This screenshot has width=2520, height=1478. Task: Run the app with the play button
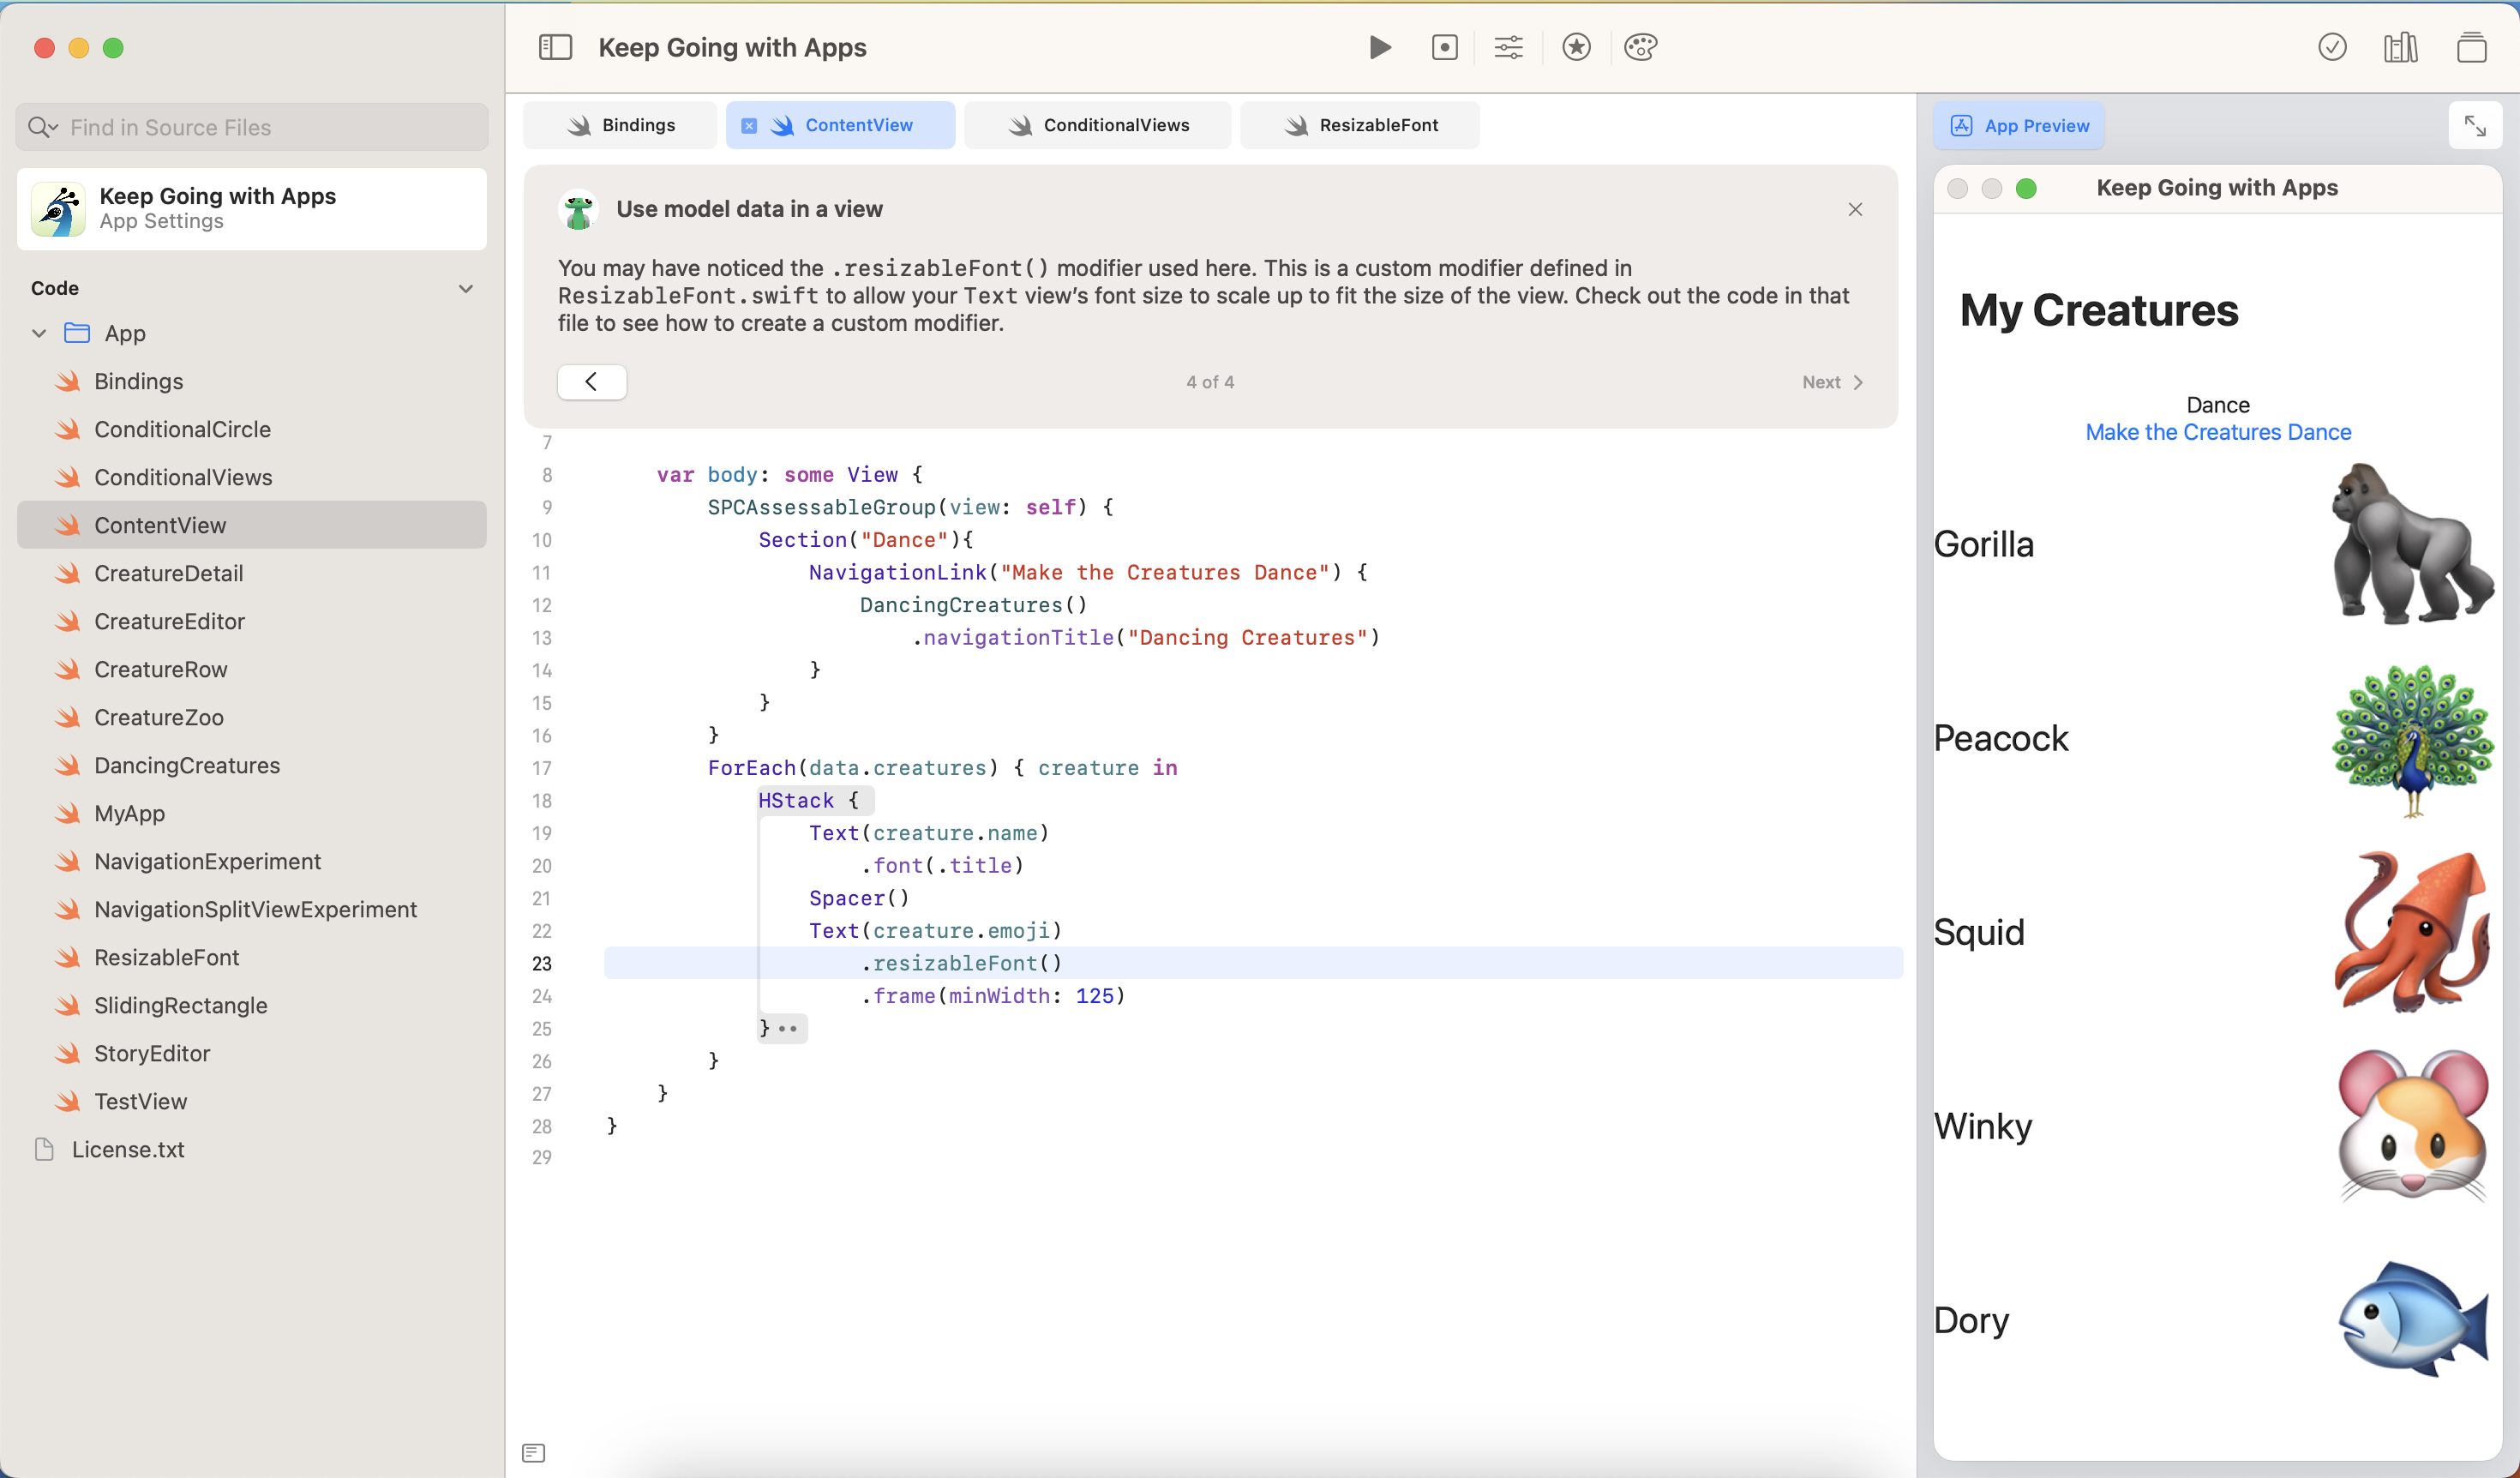click(x=1380, y=47)
